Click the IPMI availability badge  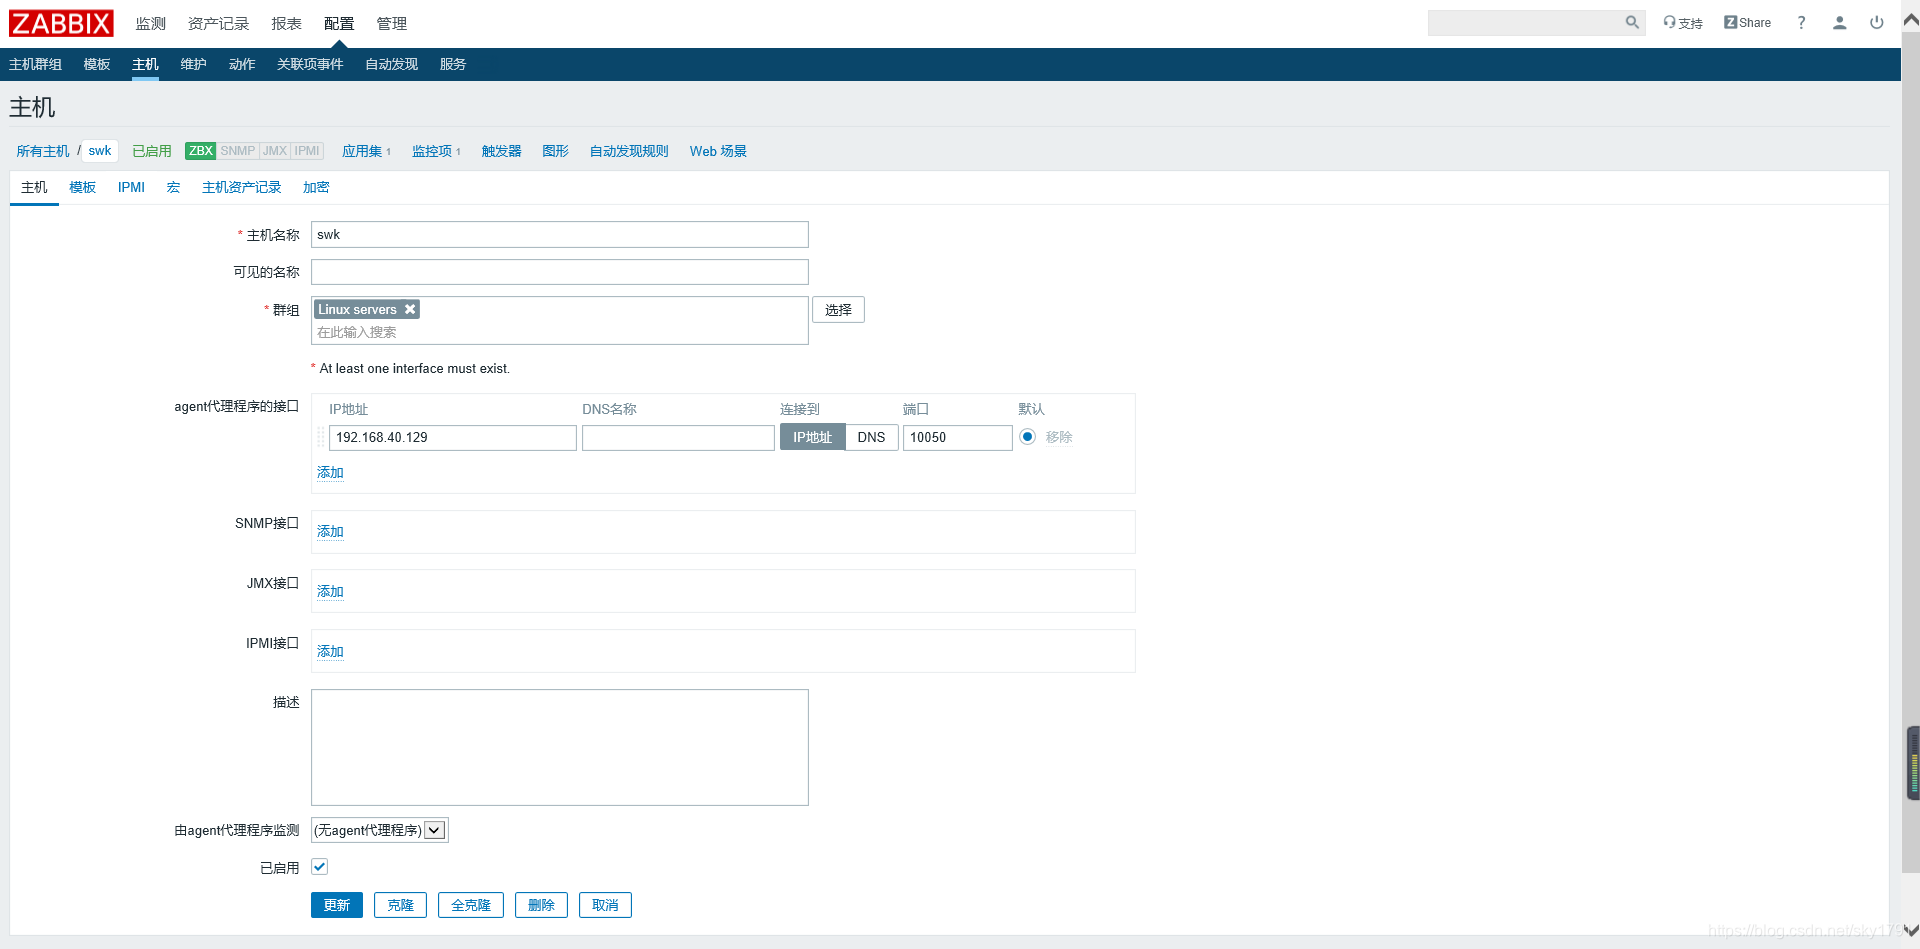[307, 151]
